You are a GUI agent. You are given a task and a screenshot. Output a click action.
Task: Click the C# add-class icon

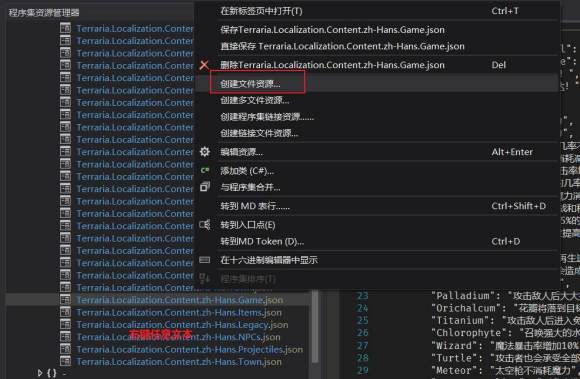pos(205,170)
